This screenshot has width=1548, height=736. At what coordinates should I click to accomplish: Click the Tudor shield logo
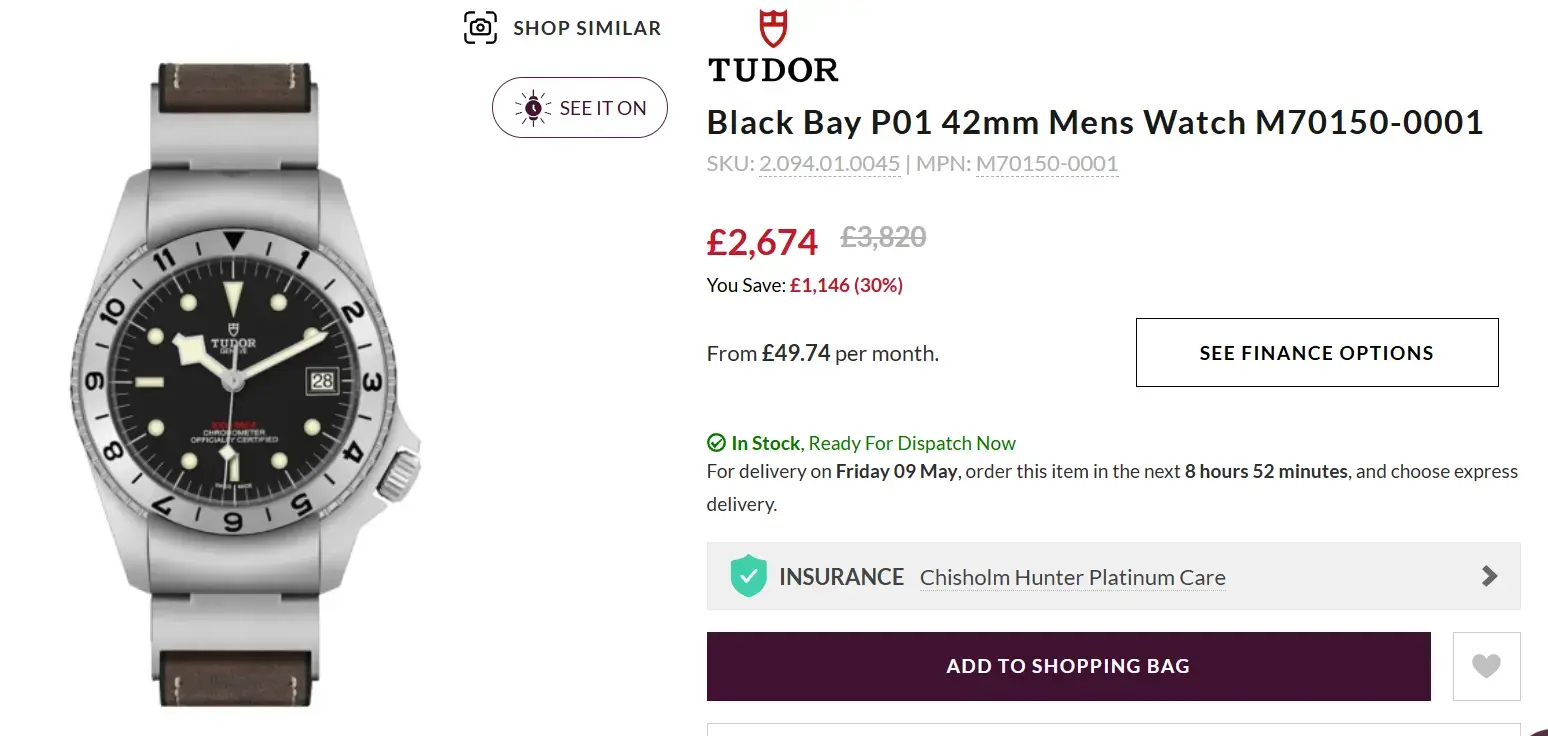tap(773, 29)
